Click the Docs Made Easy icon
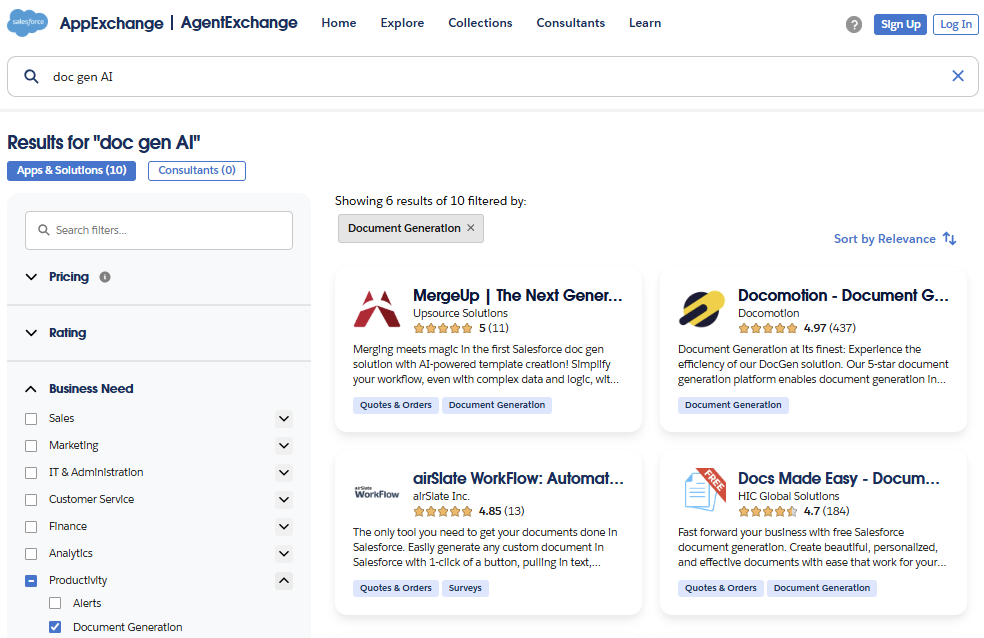The width and height of the screenshot is (984, 638). [x=702, y=492]
